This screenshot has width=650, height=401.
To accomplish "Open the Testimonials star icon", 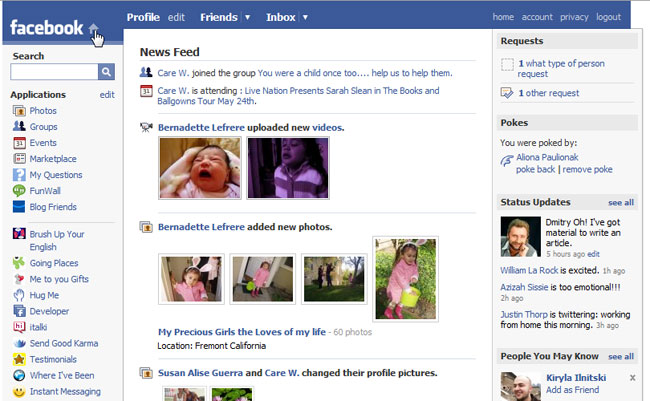I will pos(19,359).
